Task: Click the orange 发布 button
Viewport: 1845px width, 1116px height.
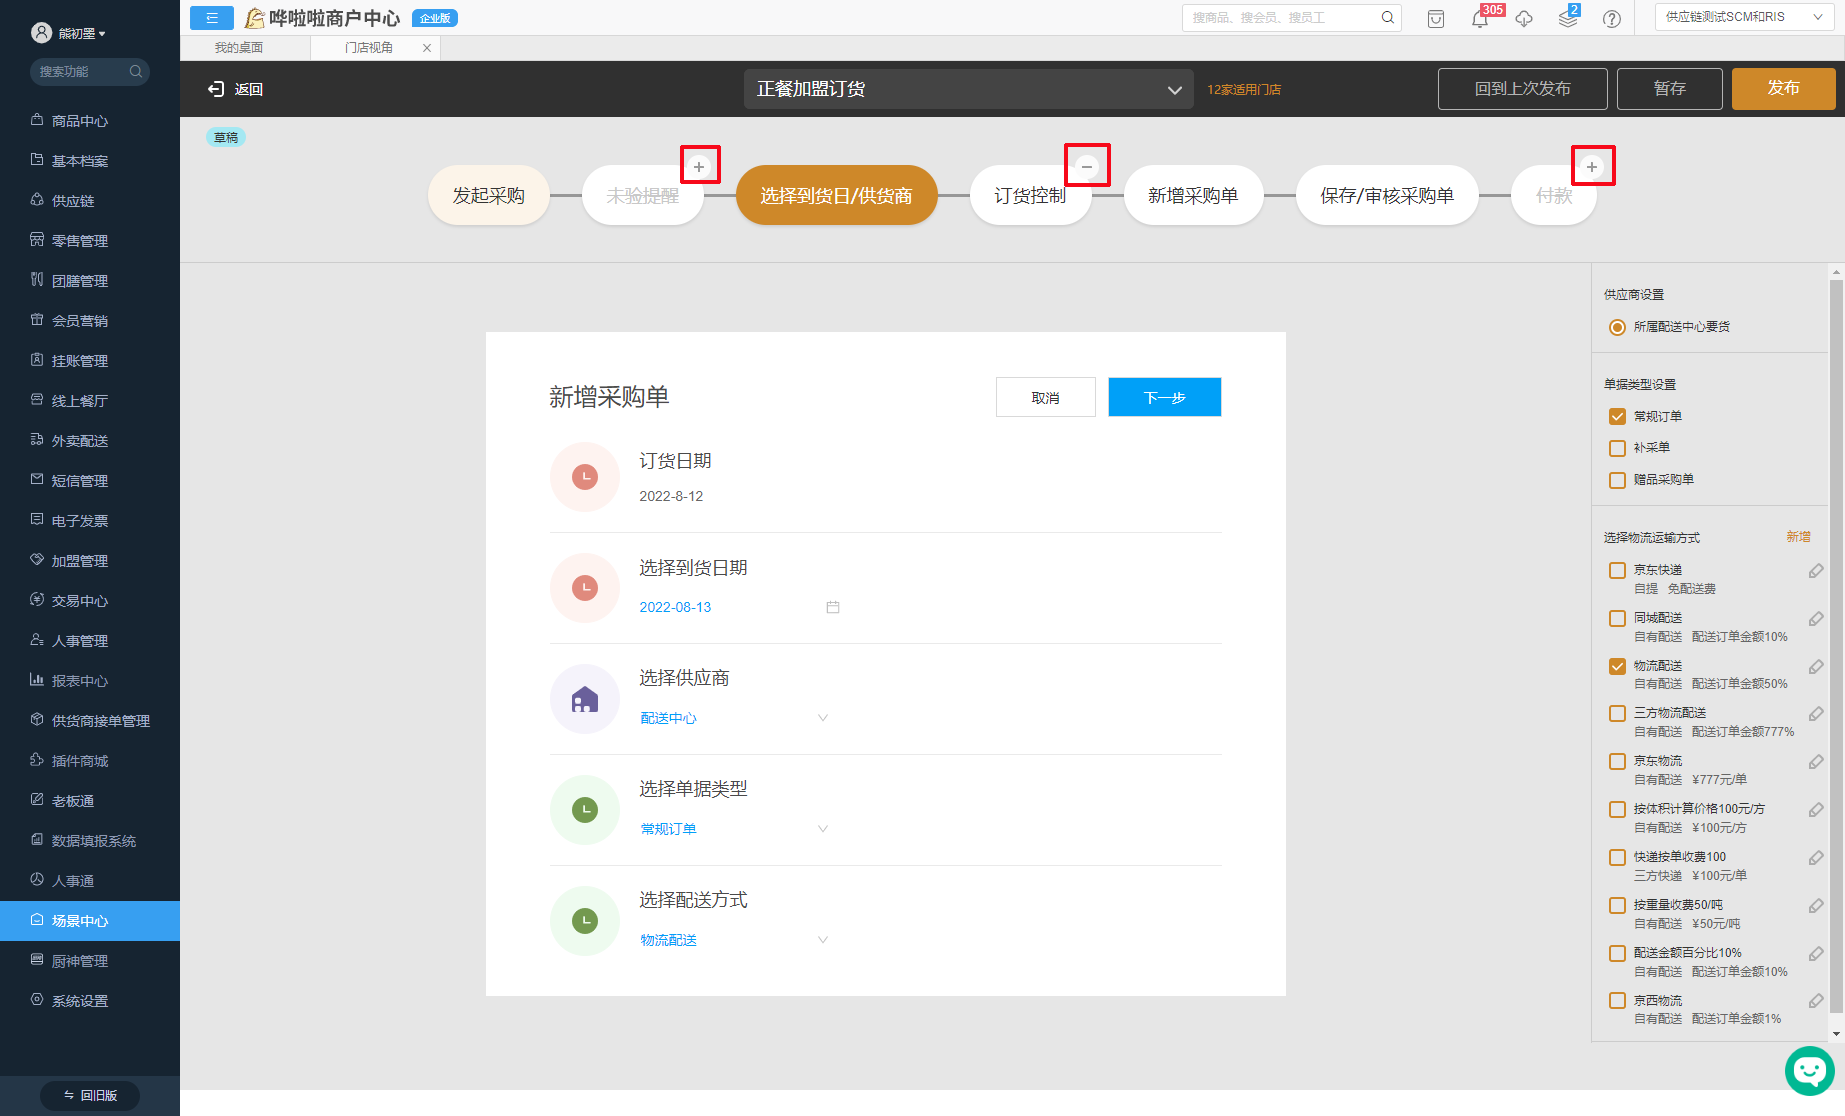Action: pyautogui.click(x=1782, y=88)
